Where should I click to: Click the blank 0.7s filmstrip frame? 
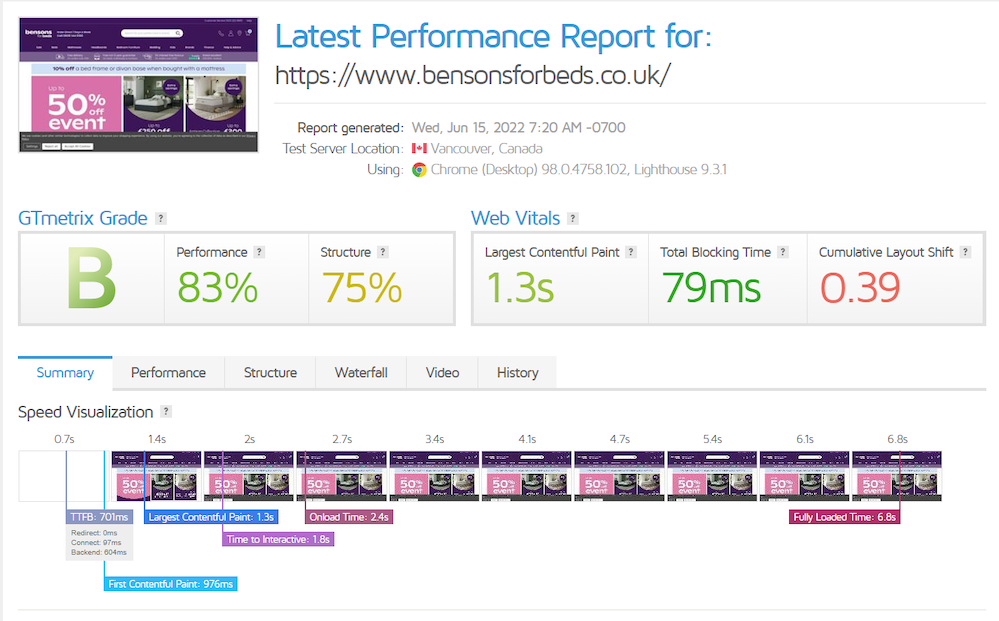pos(64,476)
